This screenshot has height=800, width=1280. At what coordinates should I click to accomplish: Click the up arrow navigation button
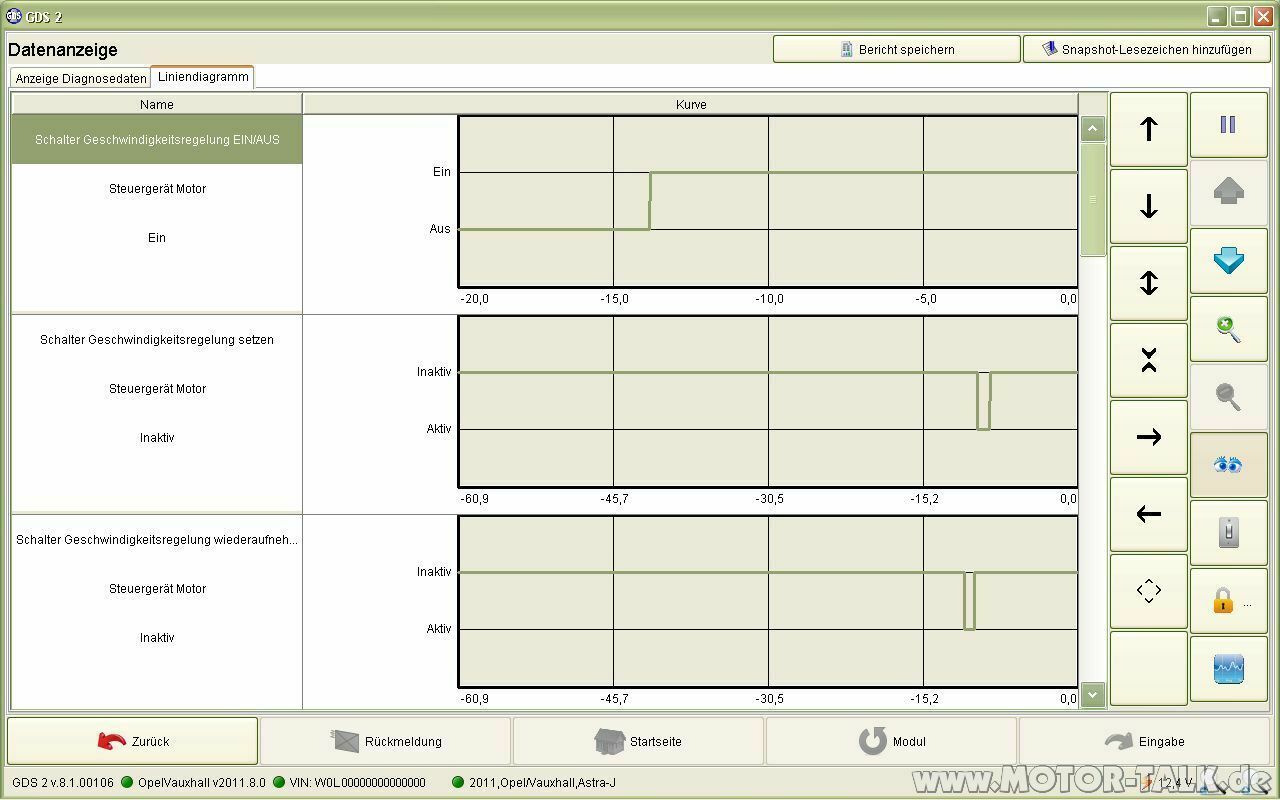[x=1148, y=129]
